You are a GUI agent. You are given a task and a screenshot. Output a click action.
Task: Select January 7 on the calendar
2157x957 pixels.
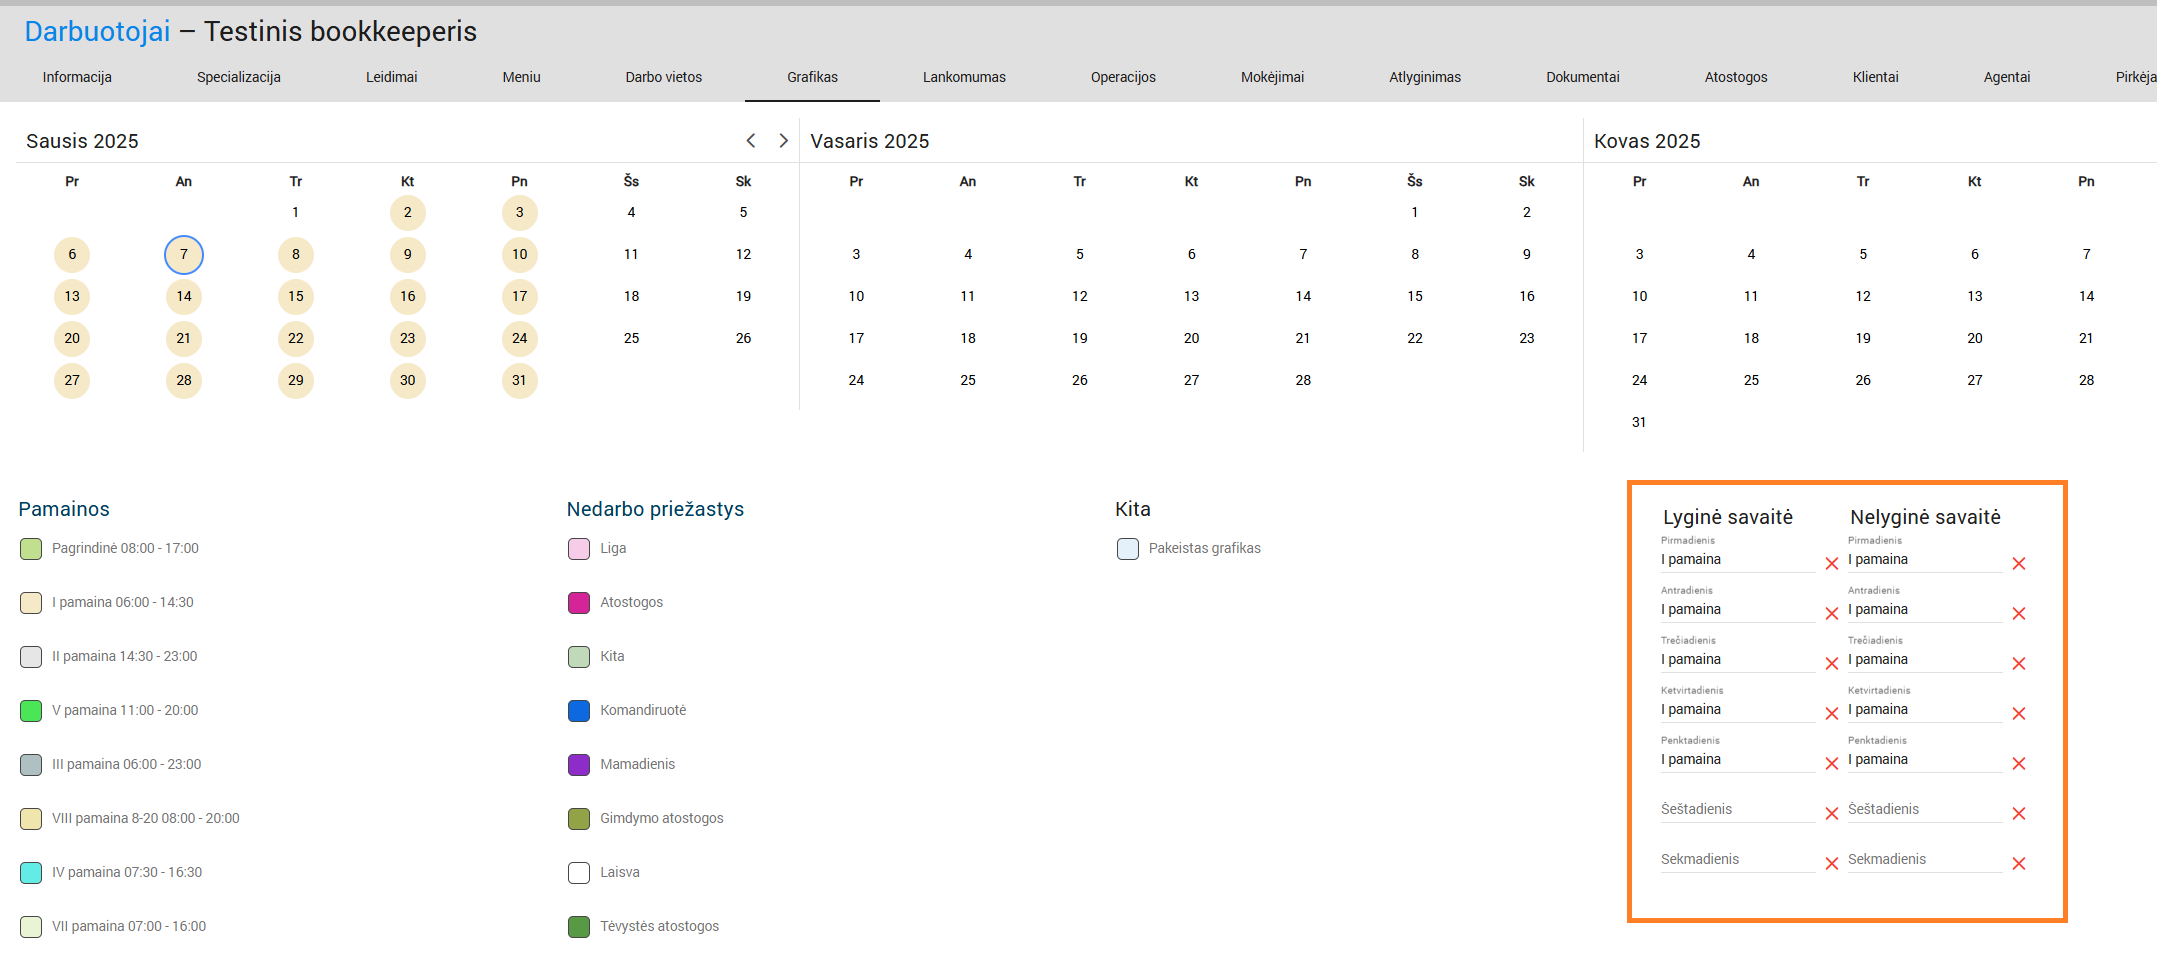(184, 255)
